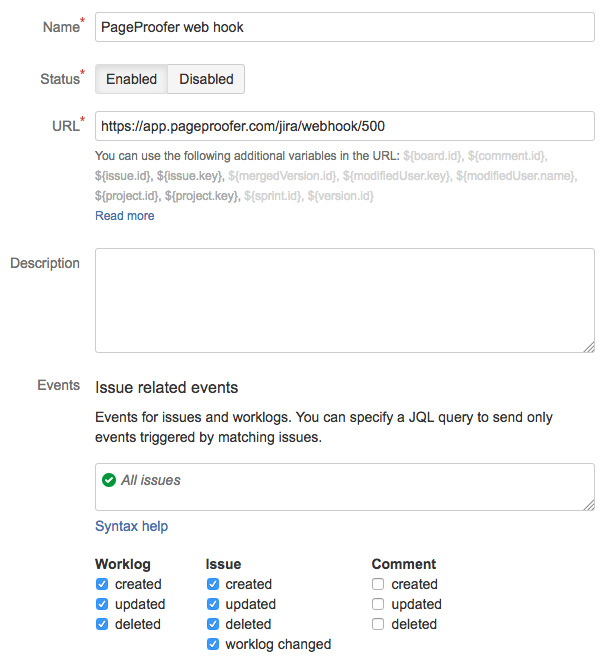605x666 pixels.
Task: Focus the webhook URL input field
Action: [x=344, y=127]
